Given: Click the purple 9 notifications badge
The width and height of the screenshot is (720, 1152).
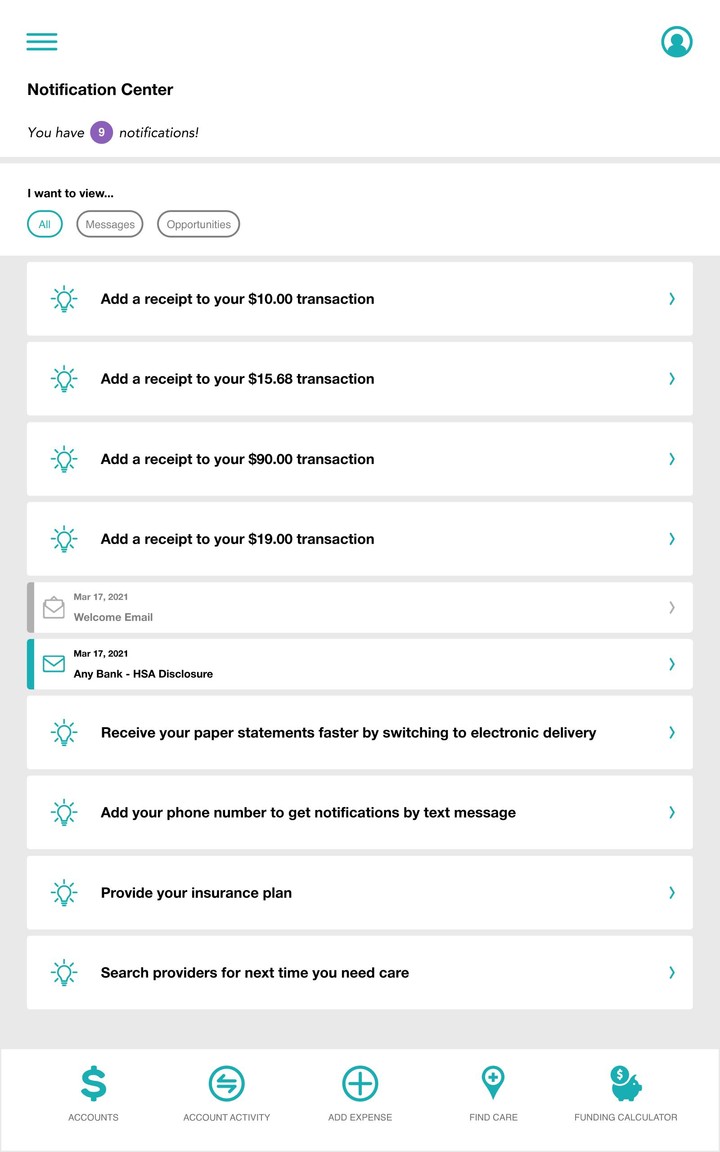Looking at the screenshot, I should [x=101, y=132].
